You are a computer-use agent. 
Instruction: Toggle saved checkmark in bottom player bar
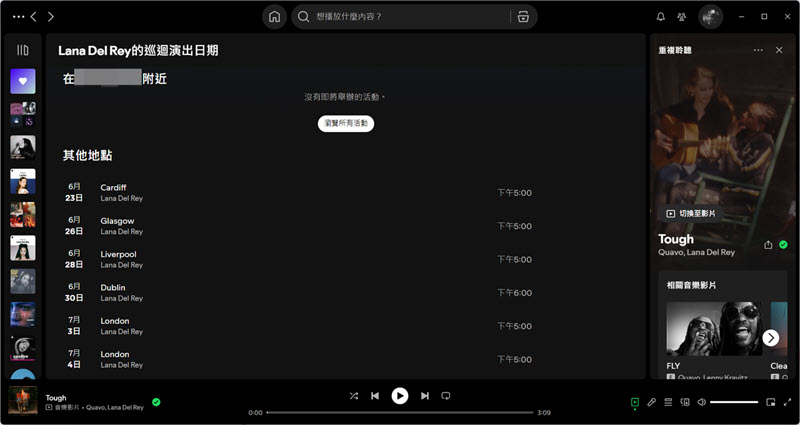[156, 402]
